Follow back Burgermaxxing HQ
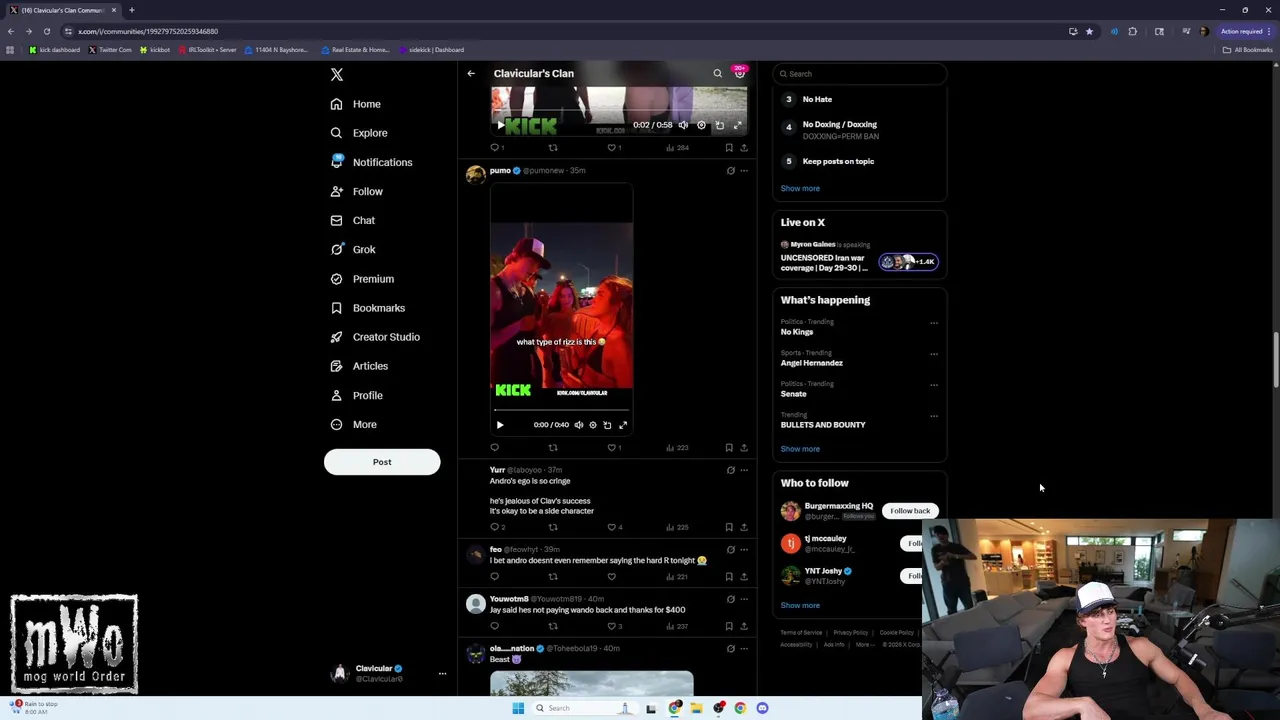Screen dimensions: 1280x720 (x=910, y=511)
